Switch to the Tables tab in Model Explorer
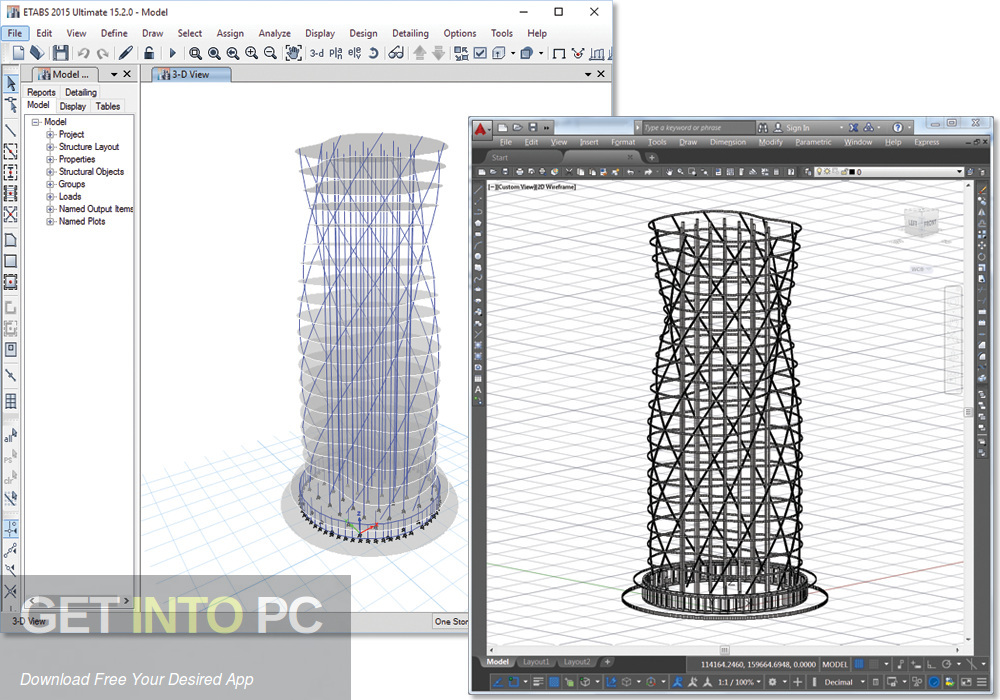1000x700 pixels. point(108,106)
